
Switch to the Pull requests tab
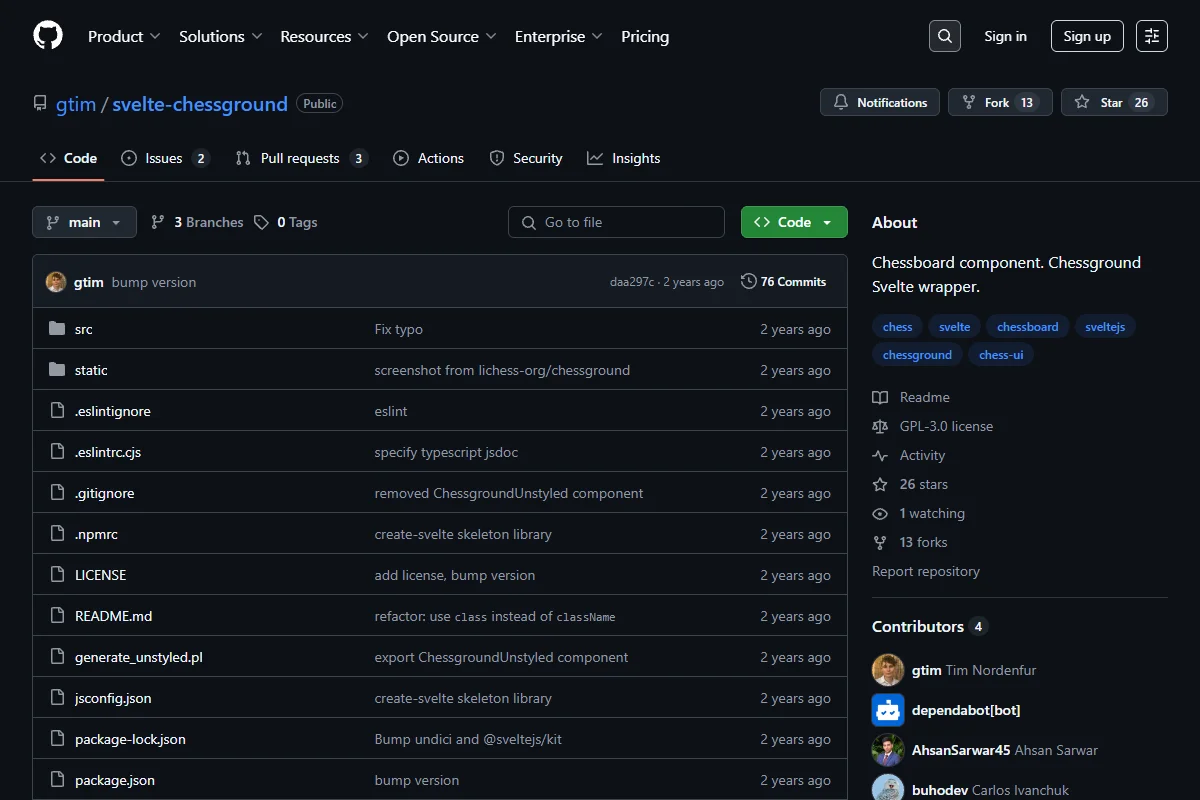302,158
